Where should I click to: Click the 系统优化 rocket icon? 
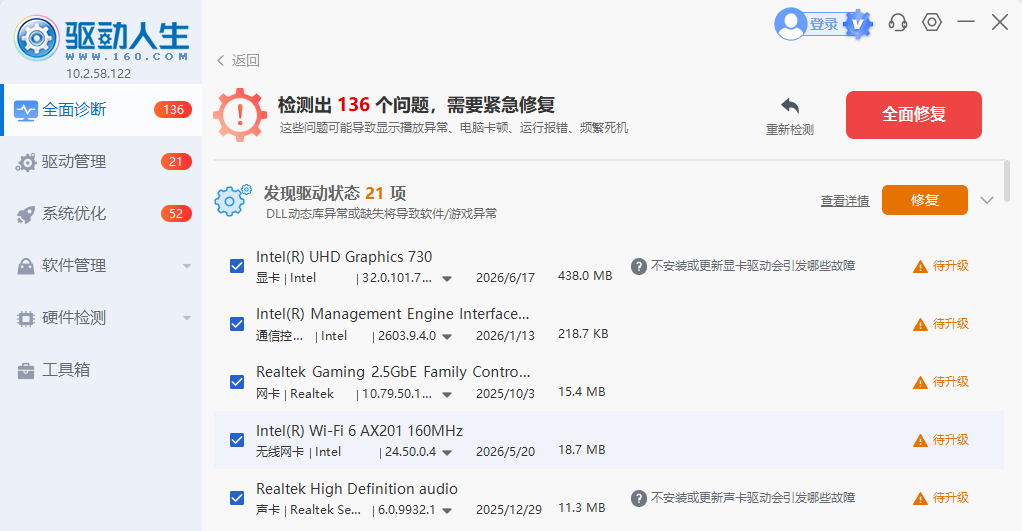pyautogui.click(x=25, y=214)
